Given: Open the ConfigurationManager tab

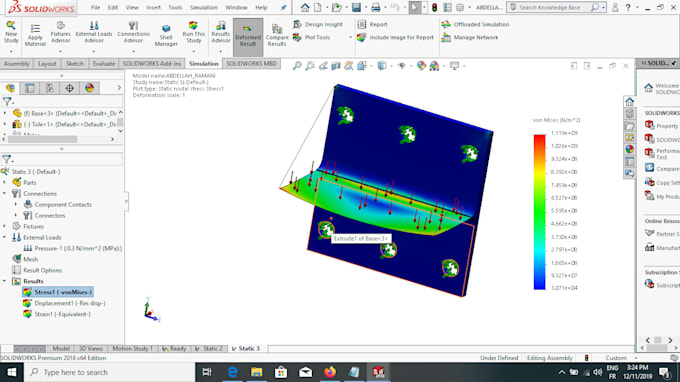Looking at the screenshot, I should (50, 88).
